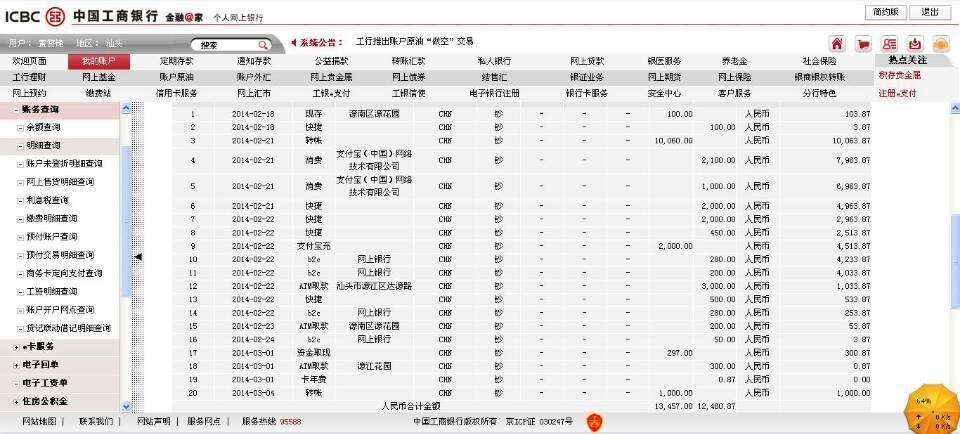Open the 结售汇 menu item
This screenshot has height=434, width=960.
494,78
